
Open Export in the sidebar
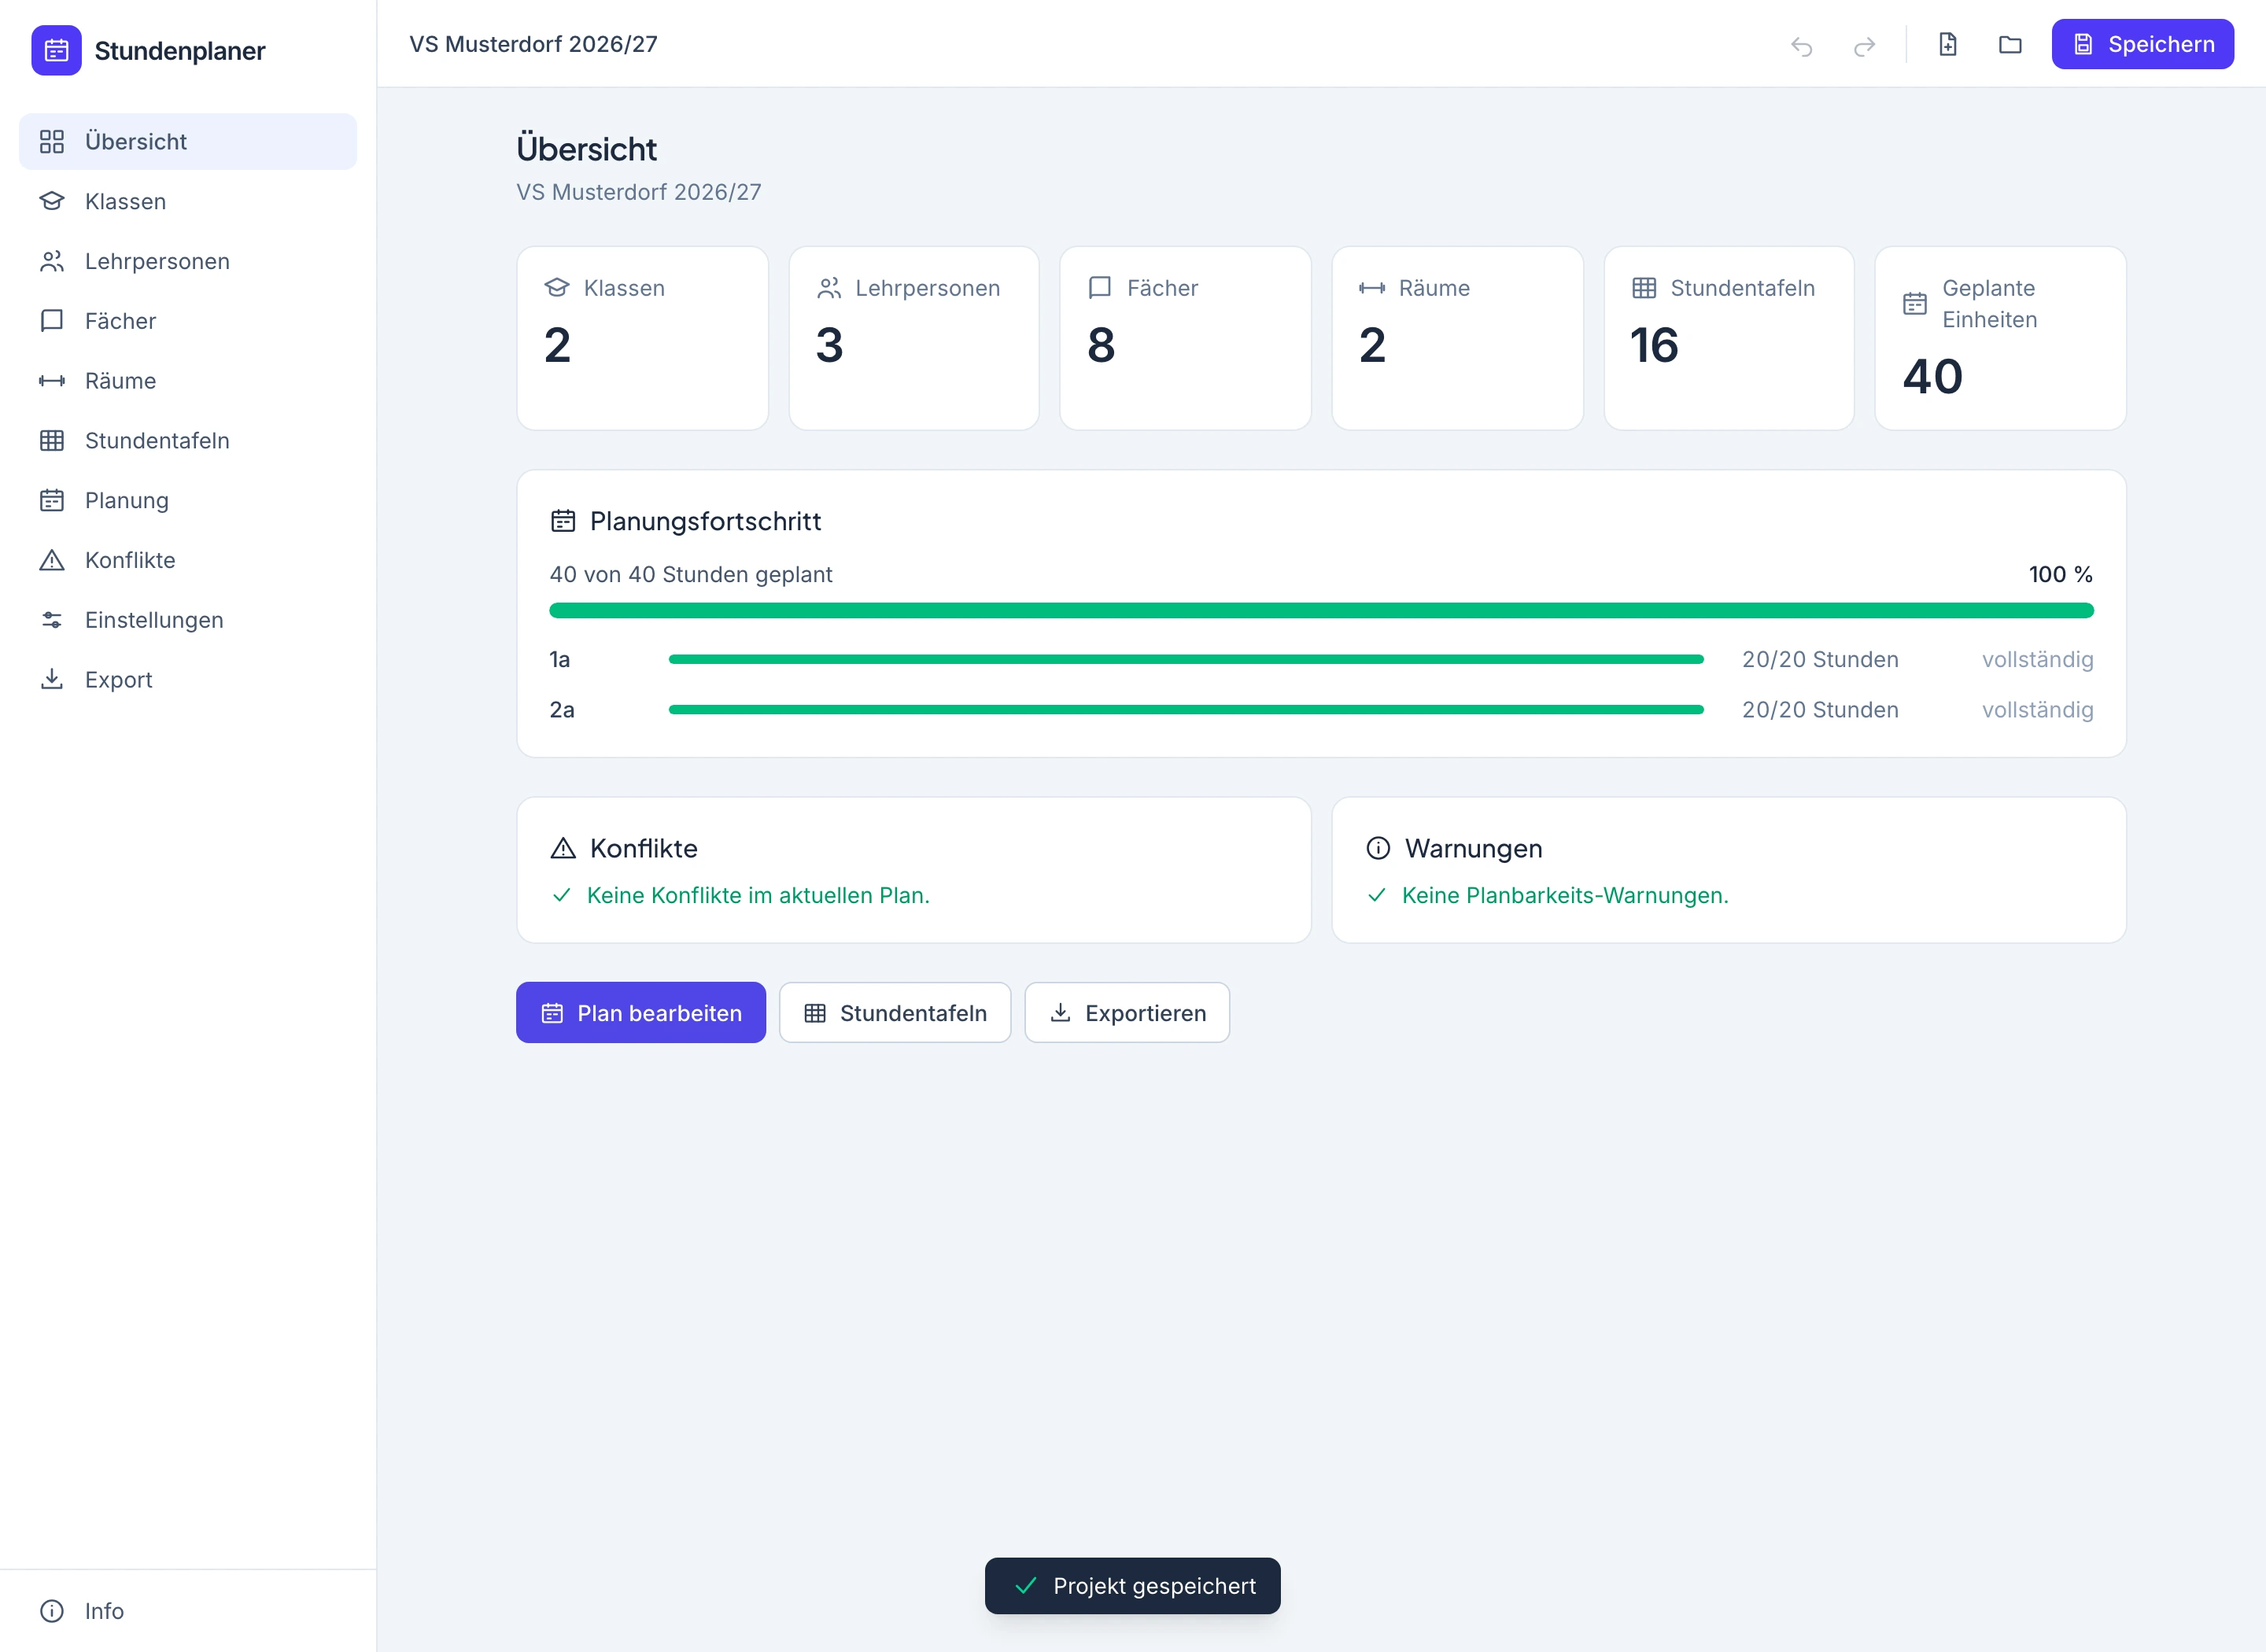[188, 680]
